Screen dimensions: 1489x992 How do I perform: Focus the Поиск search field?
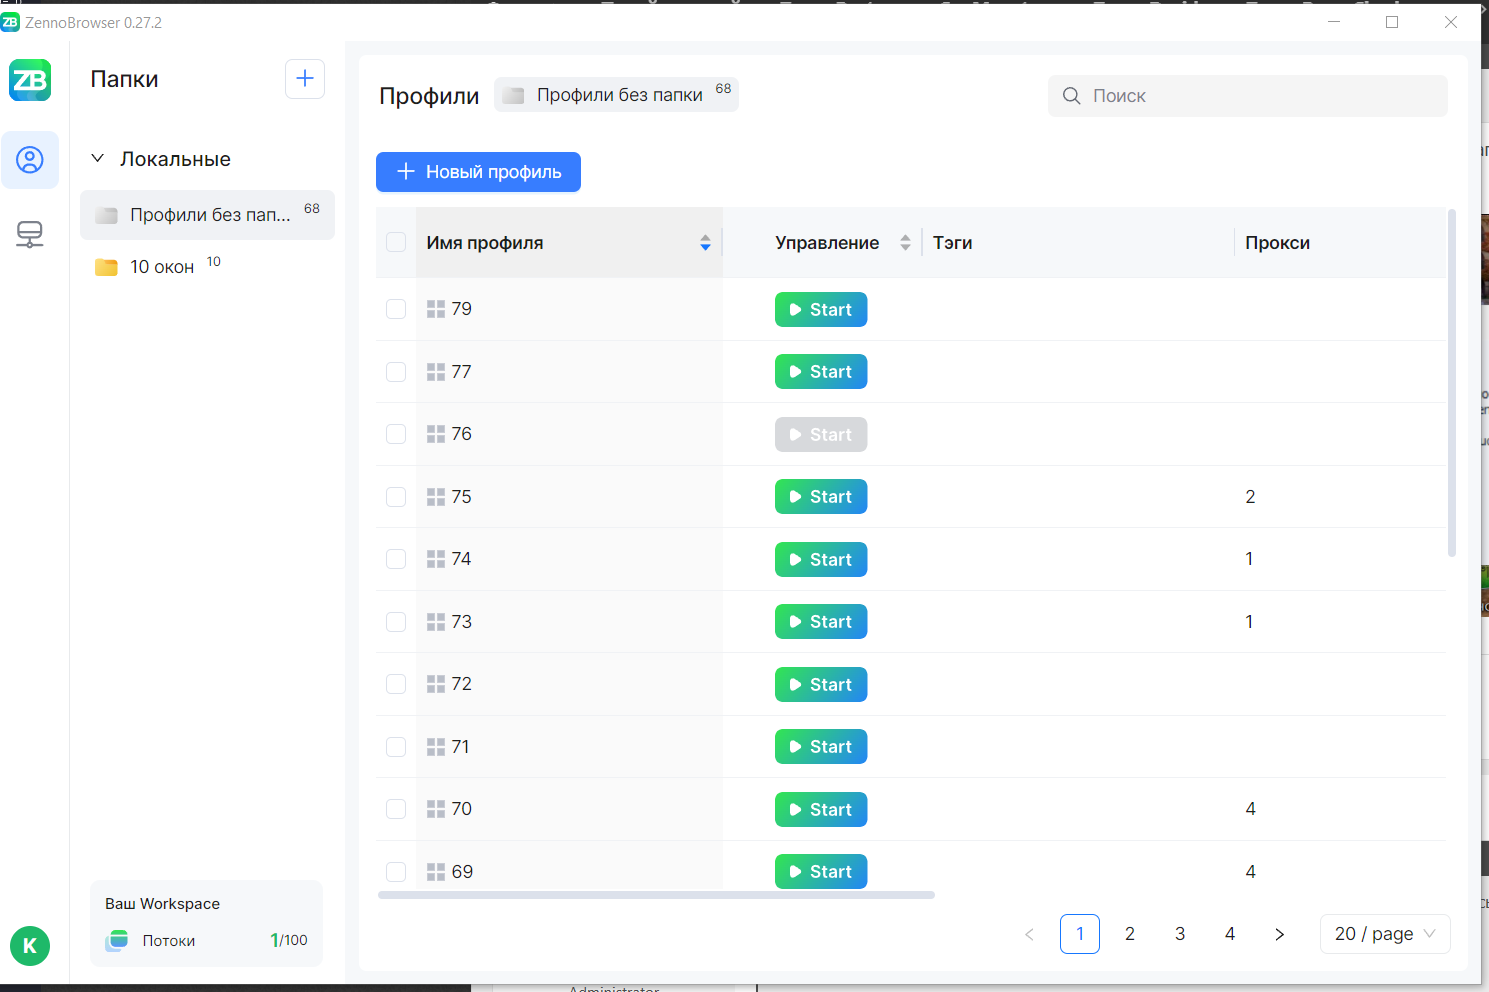1248,96
